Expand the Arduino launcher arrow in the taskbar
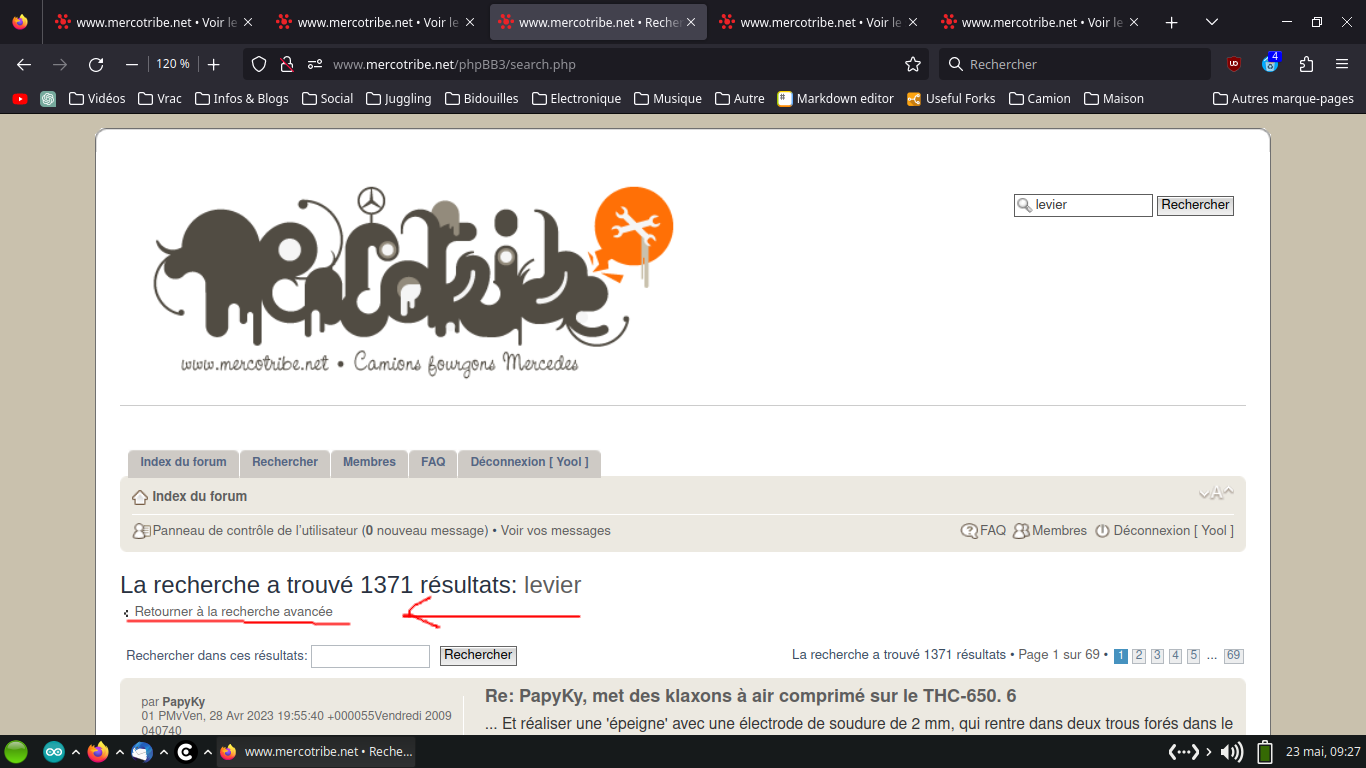This screenshot has height=768, width=1366. (x=75, y=752)
